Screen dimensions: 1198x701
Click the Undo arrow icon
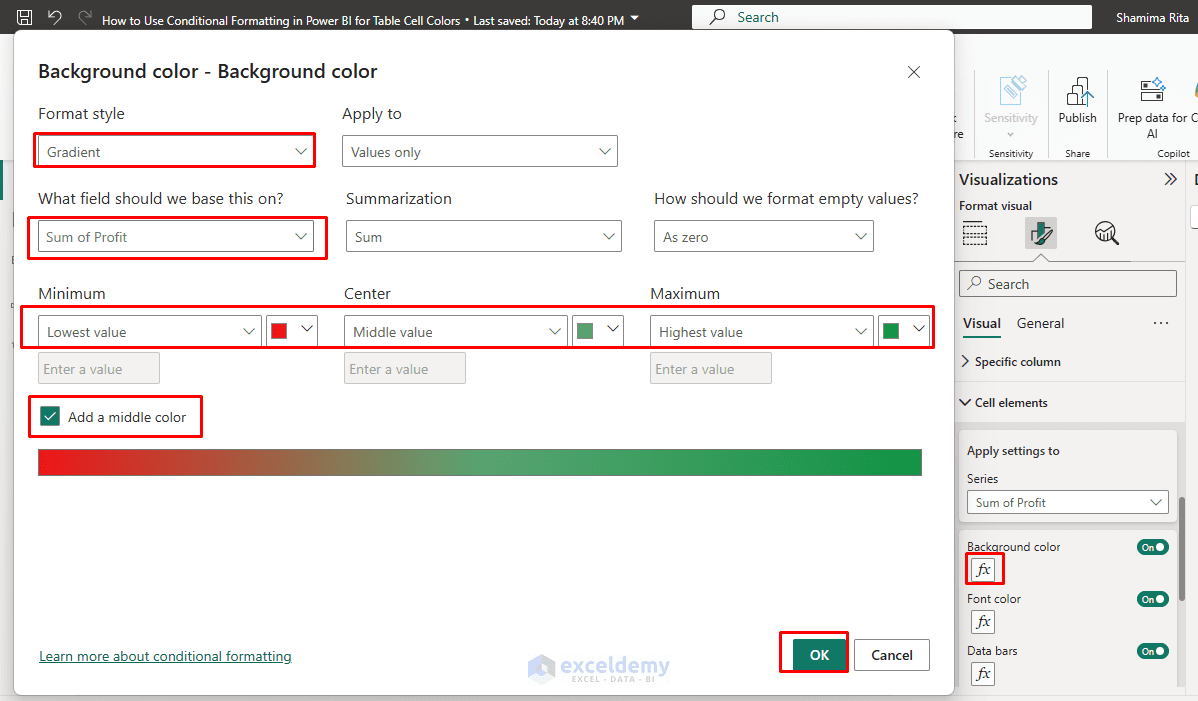click(54, 17)
